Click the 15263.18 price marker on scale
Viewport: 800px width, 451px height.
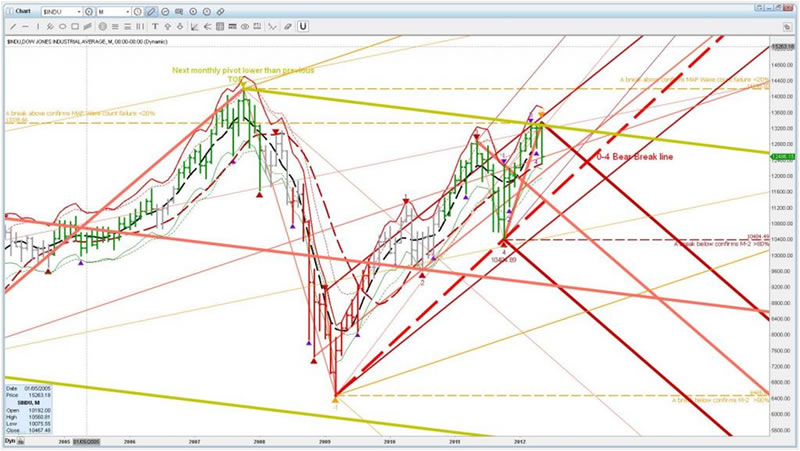[782, 46]
